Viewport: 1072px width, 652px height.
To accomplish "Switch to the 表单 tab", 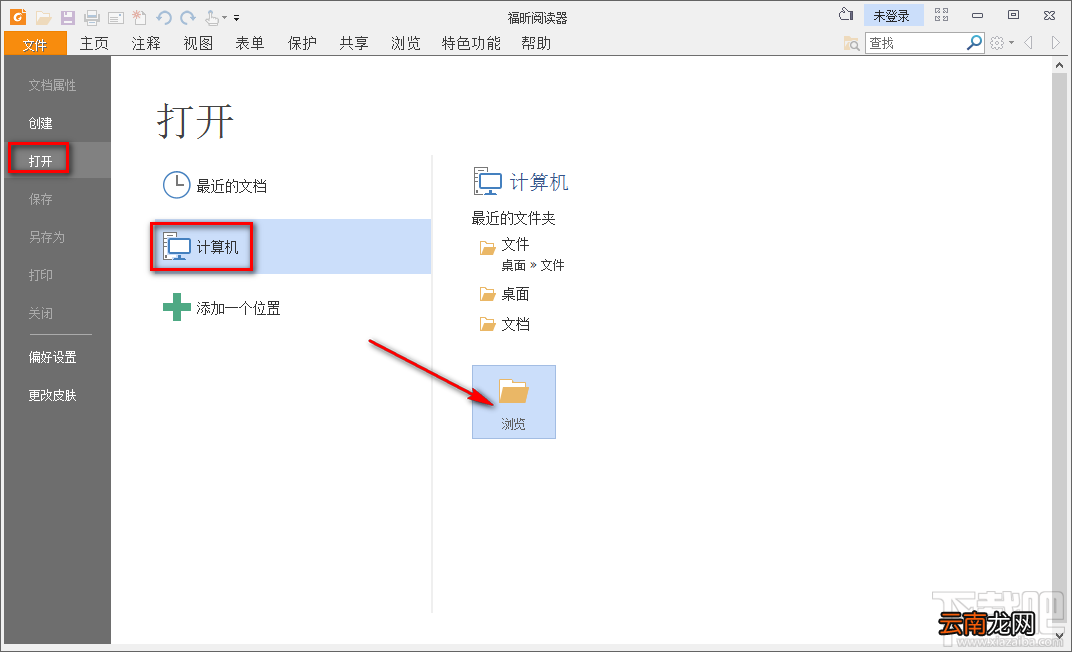I will pos(250,44).
